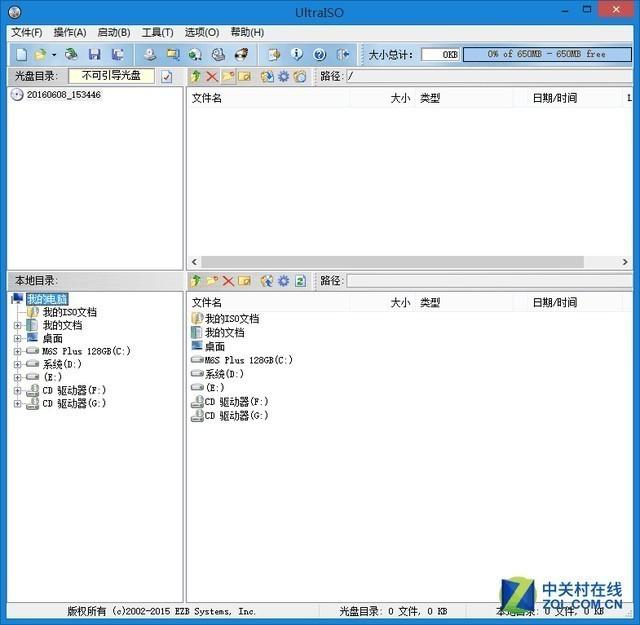Sort local files by 类型 column header
This screenshot has width=640, height=625.
(x=430, y=302)
